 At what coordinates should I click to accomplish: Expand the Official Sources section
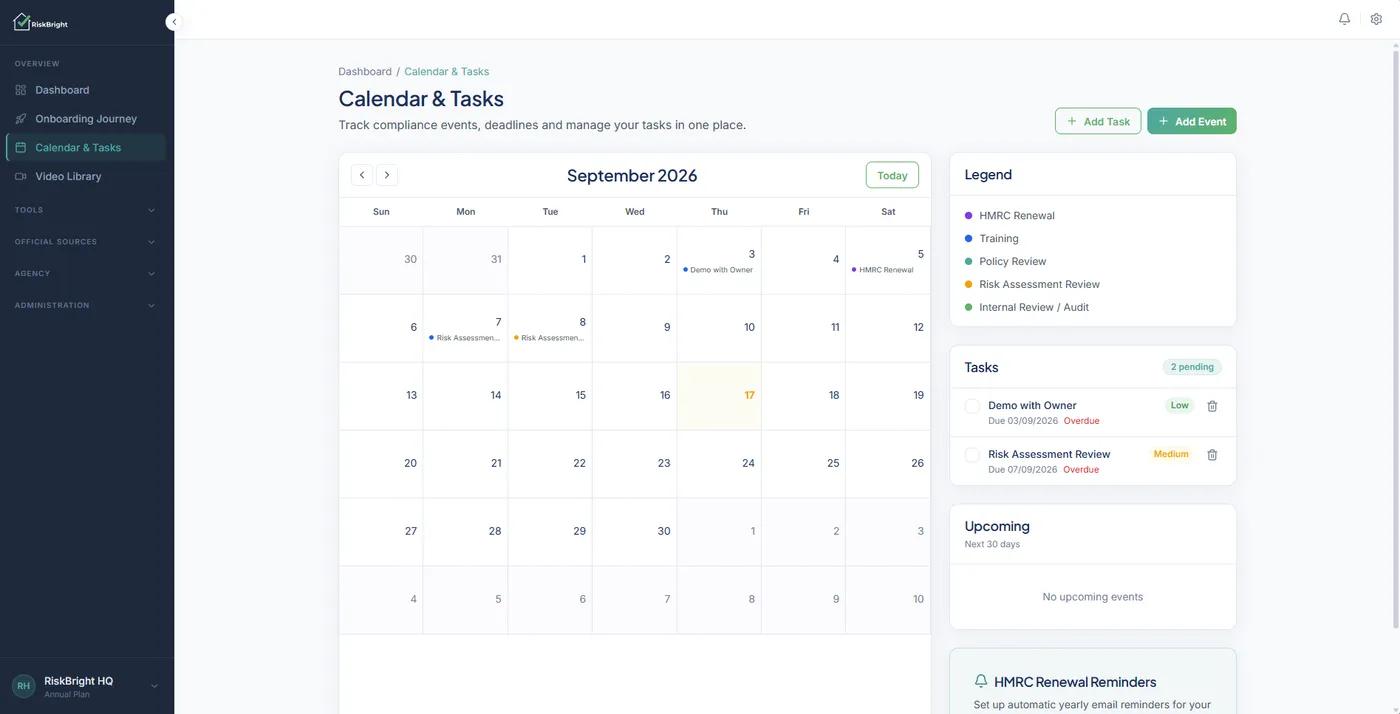click(x=86, y=242)
